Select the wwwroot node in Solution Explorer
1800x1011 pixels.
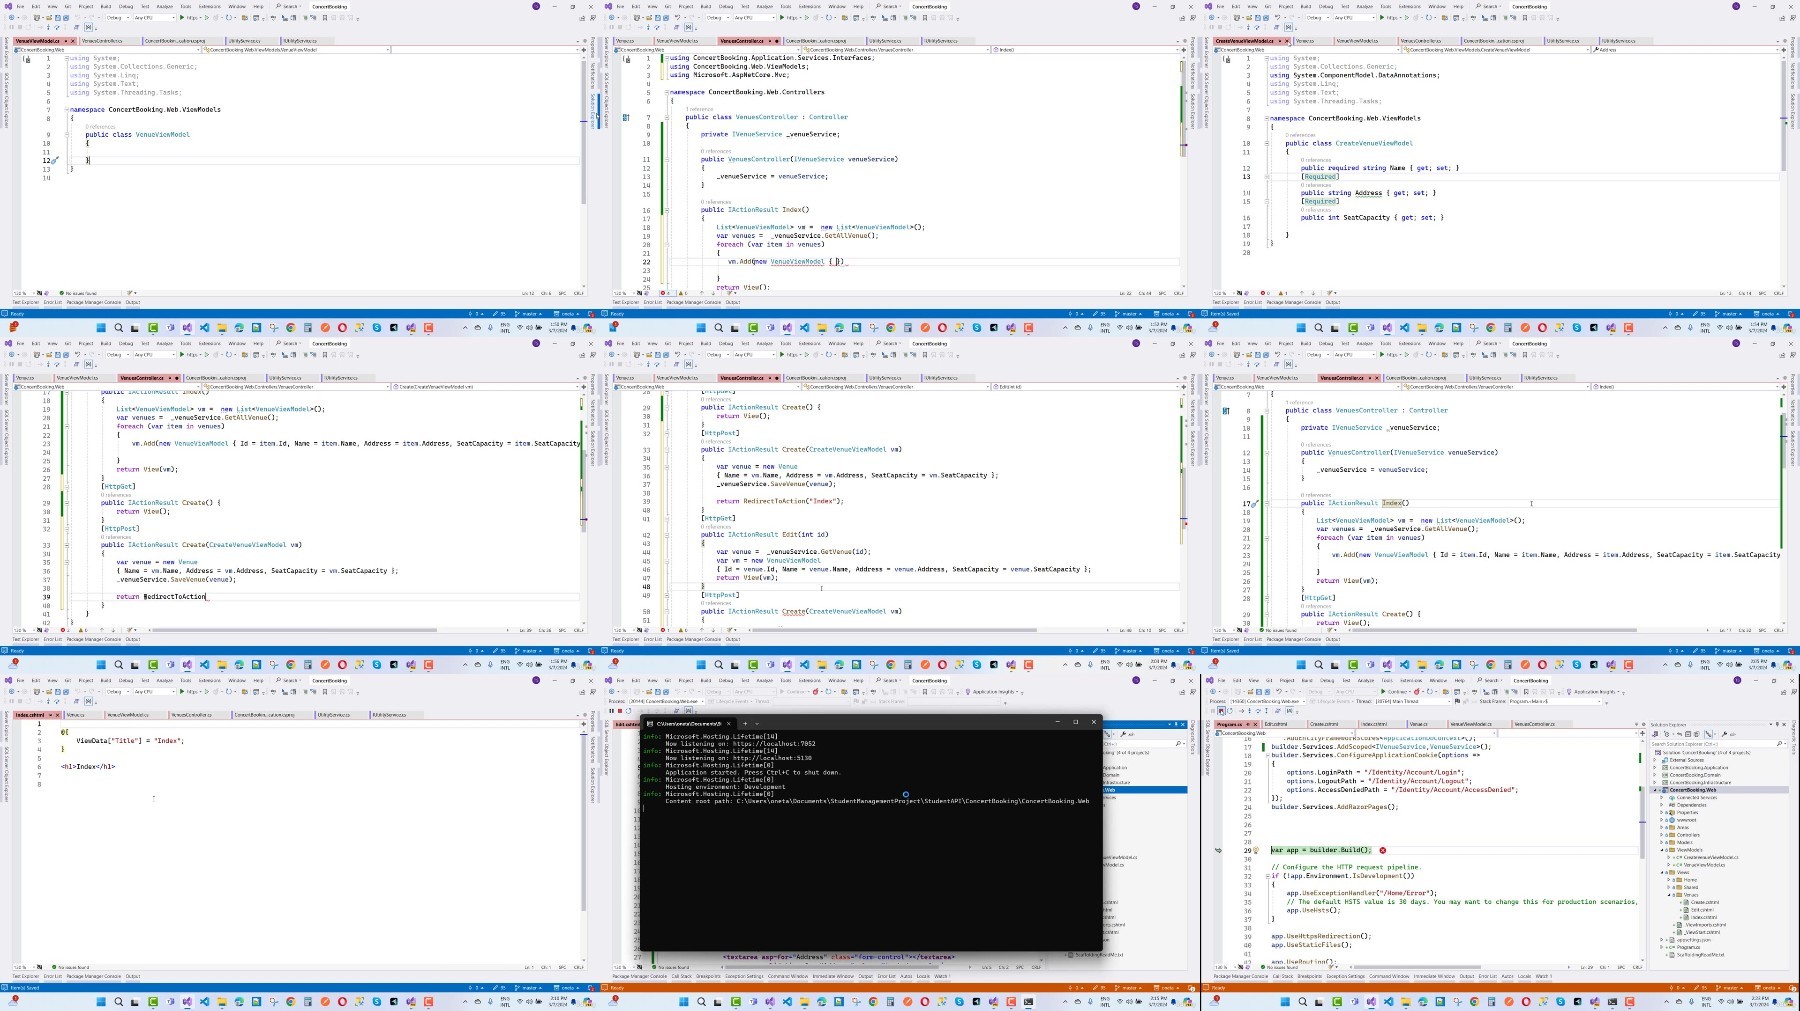(x=1686, y=820)
